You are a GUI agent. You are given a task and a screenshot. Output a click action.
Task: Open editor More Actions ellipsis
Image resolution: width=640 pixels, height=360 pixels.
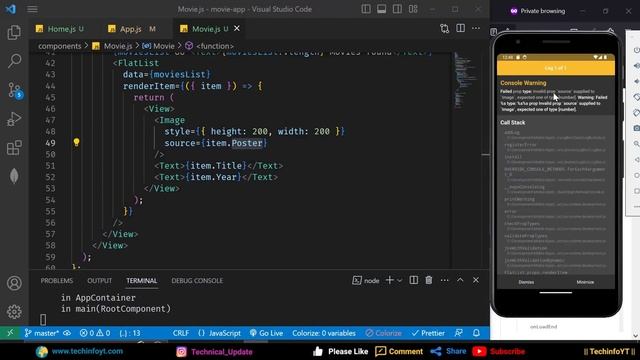pyautogui.click(x=476, y=28)
